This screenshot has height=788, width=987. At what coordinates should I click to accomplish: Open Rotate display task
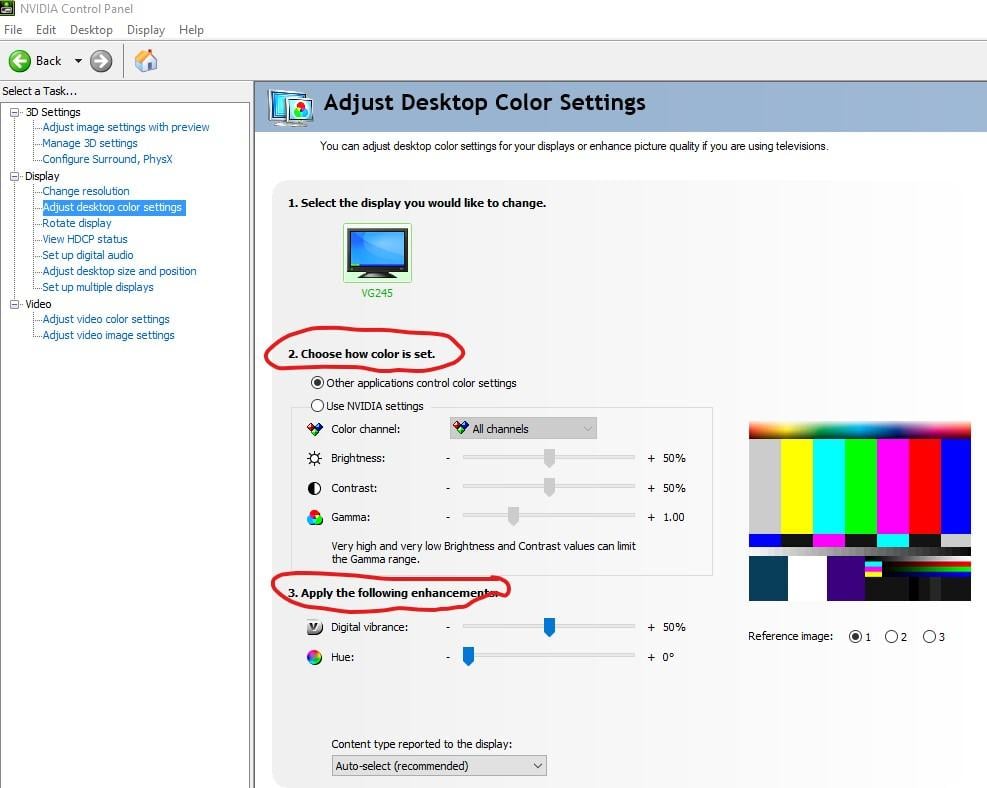tap(77, 223)
